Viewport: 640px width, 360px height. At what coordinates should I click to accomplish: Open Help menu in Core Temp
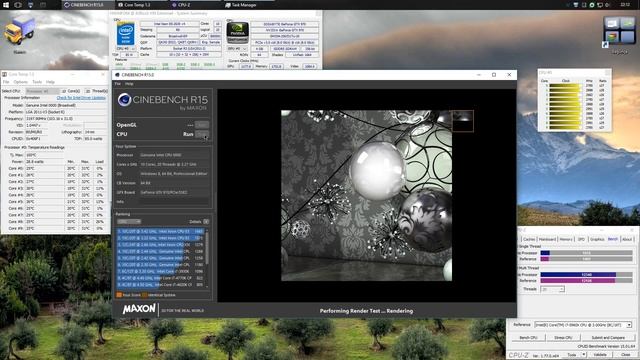coord(50,82)
